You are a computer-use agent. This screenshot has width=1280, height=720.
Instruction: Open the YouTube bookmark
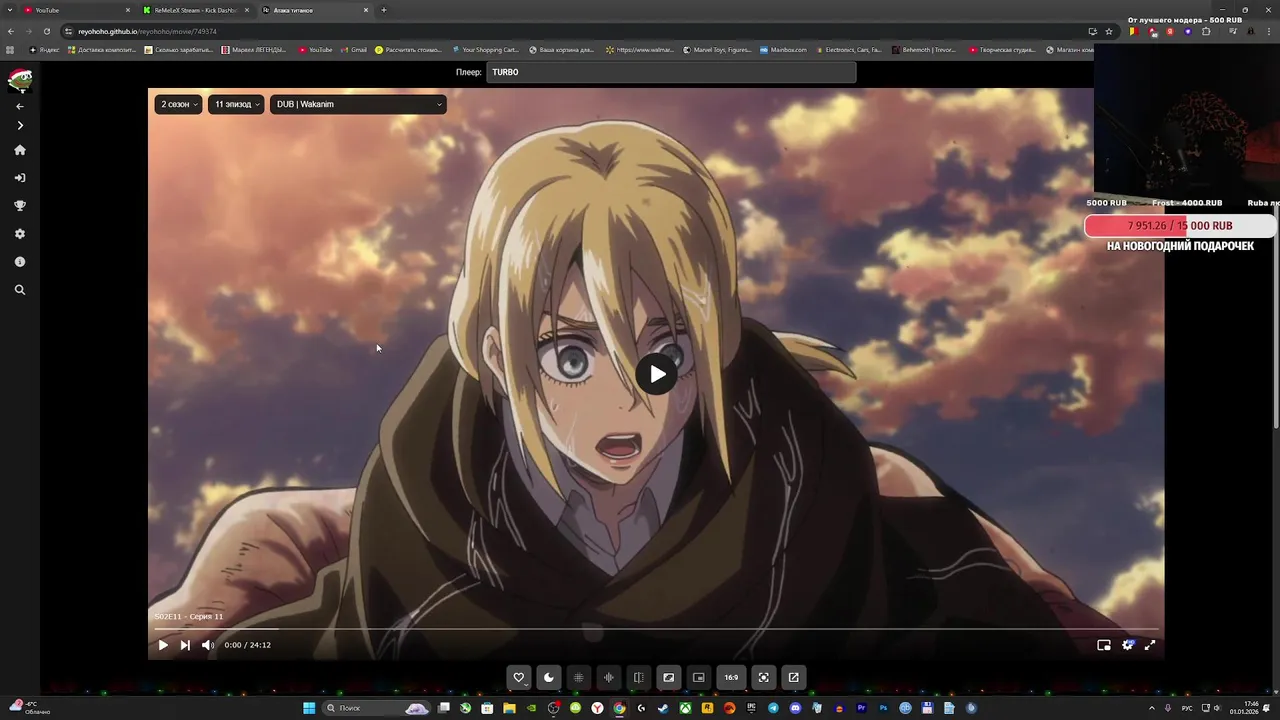[x=315, y=49]
